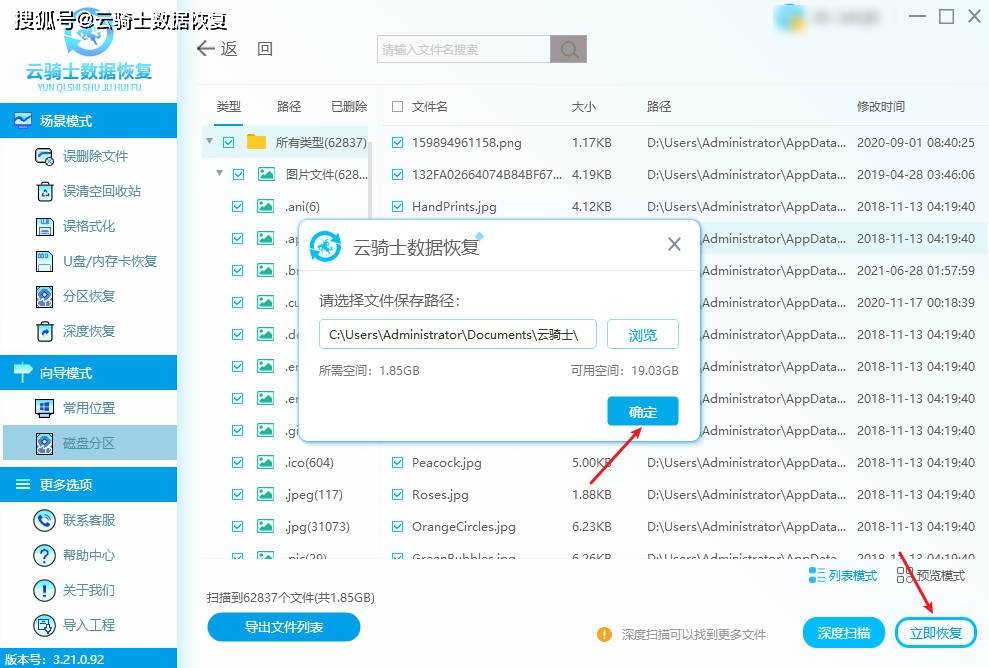Click the 误删除文件 sidebar icon
The height and width of the screenshot is (668, 989).
coord(44,156)
